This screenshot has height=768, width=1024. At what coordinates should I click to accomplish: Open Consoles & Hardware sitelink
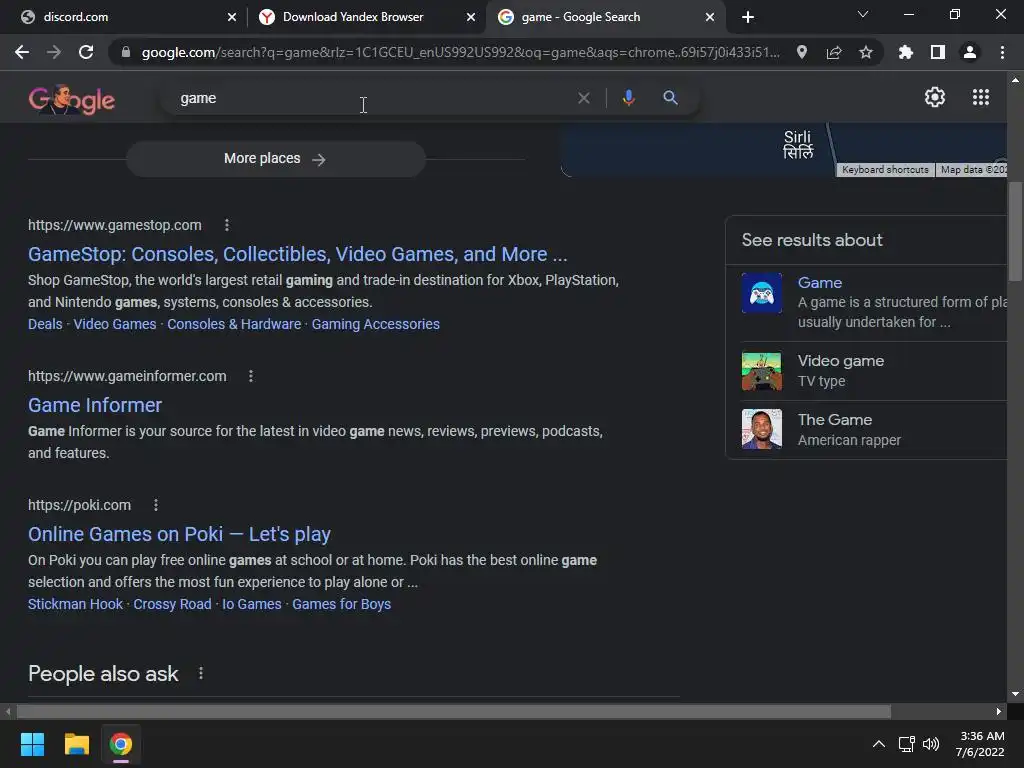(234, 324)
